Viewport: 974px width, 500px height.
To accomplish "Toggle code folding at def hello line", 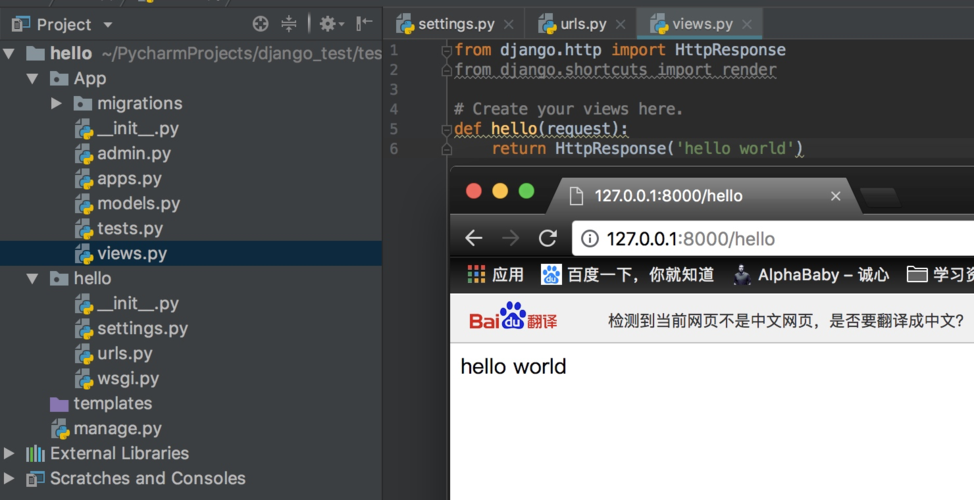I will point(446,129).
